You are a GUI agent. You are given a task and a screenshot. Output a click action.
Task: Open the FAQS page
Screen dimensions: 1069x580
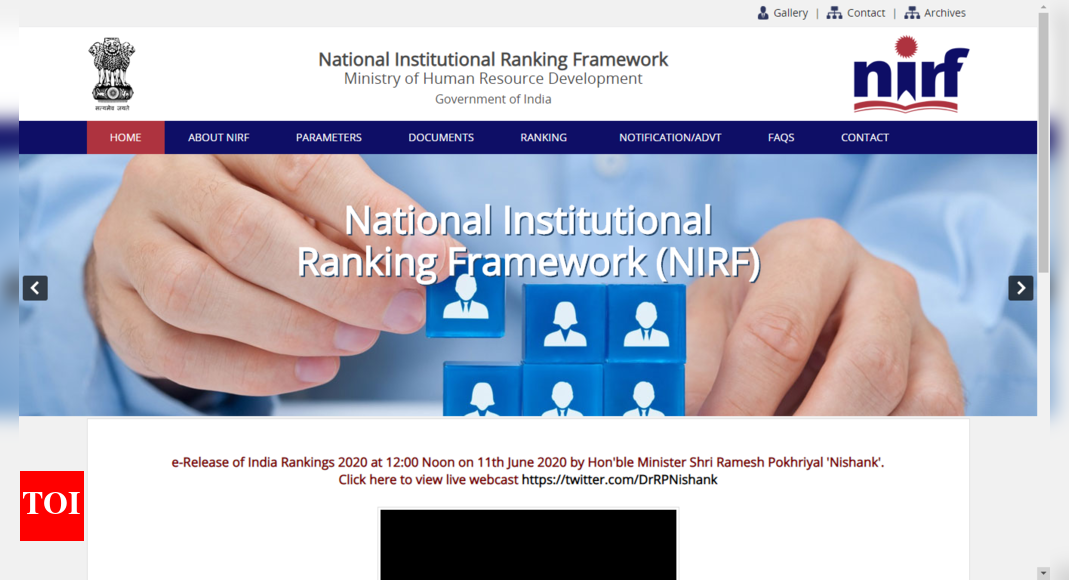pos(781,138)
